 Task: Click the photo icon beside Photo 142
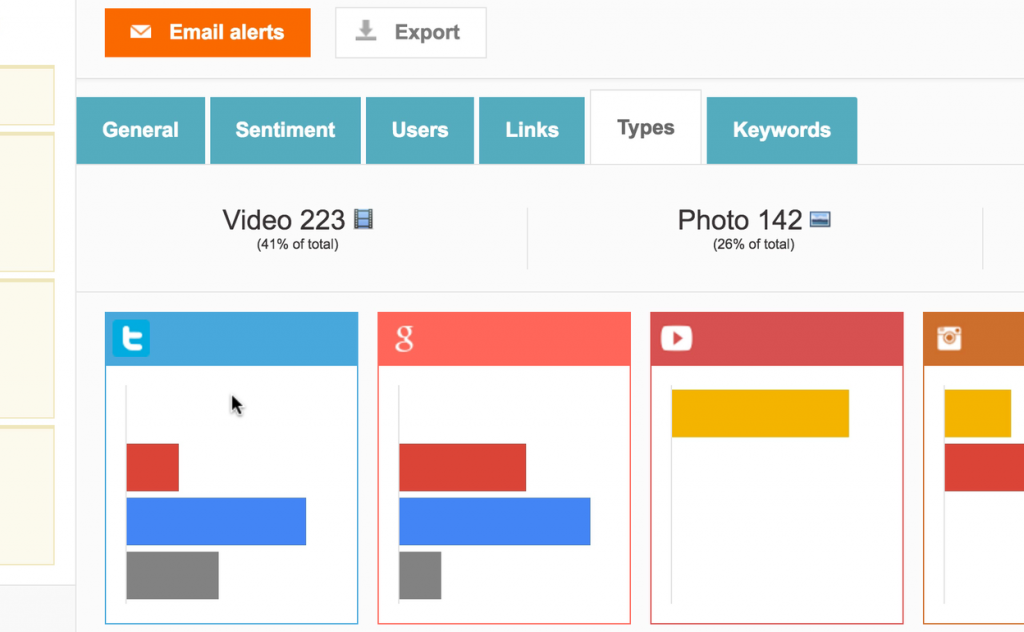tap(820, 218)
